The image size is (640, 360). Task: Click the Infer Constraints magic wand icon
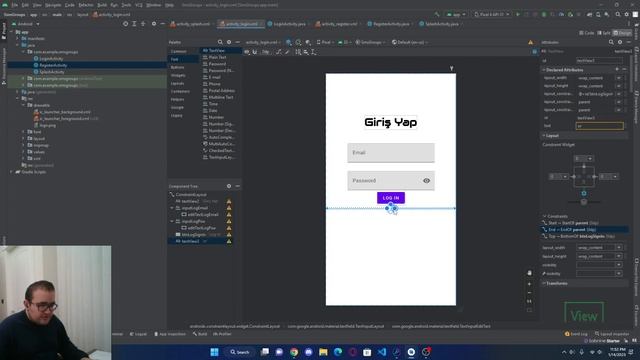coord(287,52)
